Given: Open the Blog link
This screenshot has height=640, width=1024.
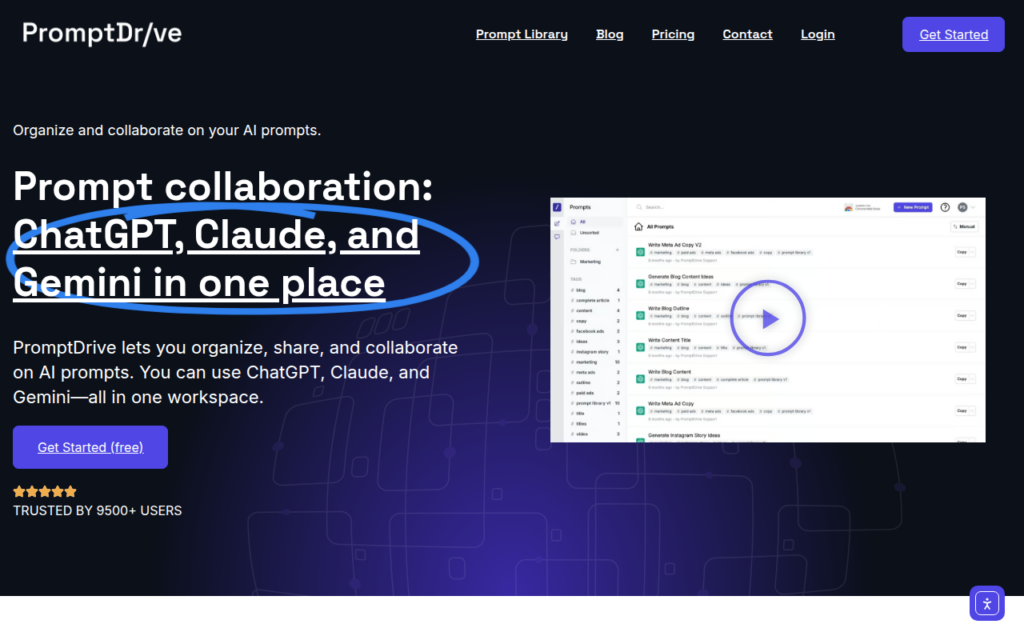Looking at the screenshot, I should tap(609, 34).
